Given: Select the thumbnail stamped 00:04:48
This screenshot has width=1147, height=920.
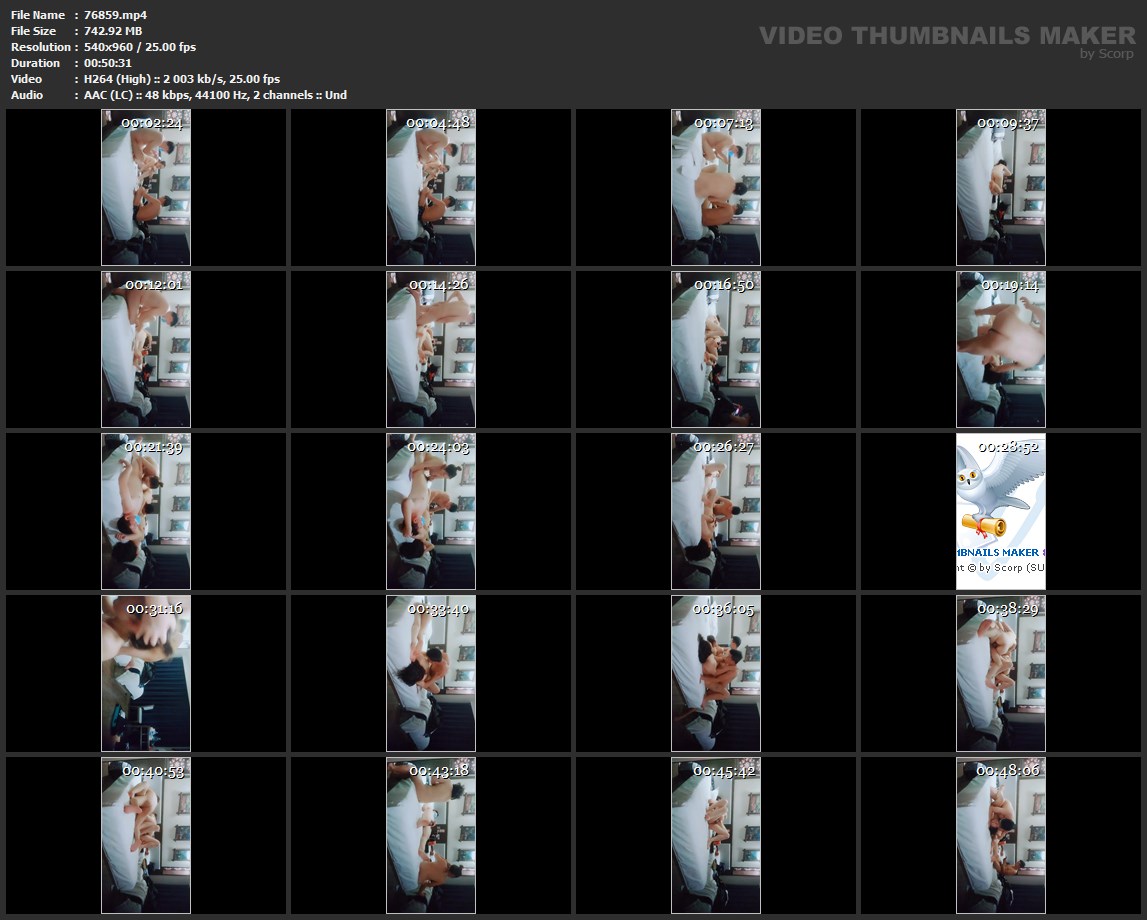Looking at the screenshot, I should click(431, 187).
